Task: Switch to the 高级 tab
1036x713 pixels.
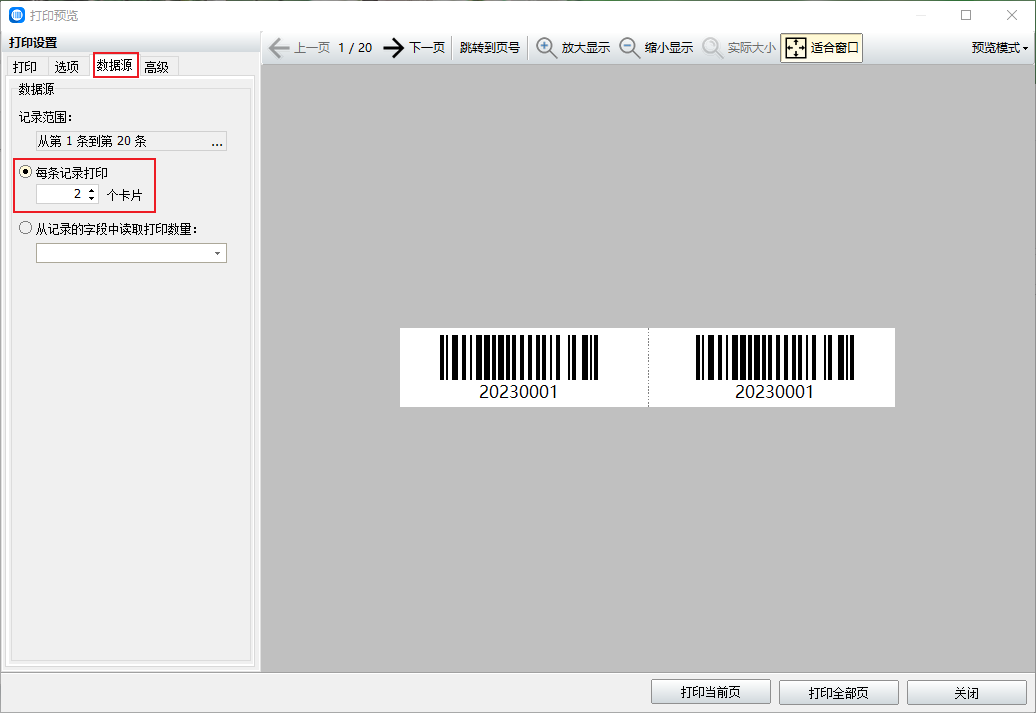Action: click(157, 67)
